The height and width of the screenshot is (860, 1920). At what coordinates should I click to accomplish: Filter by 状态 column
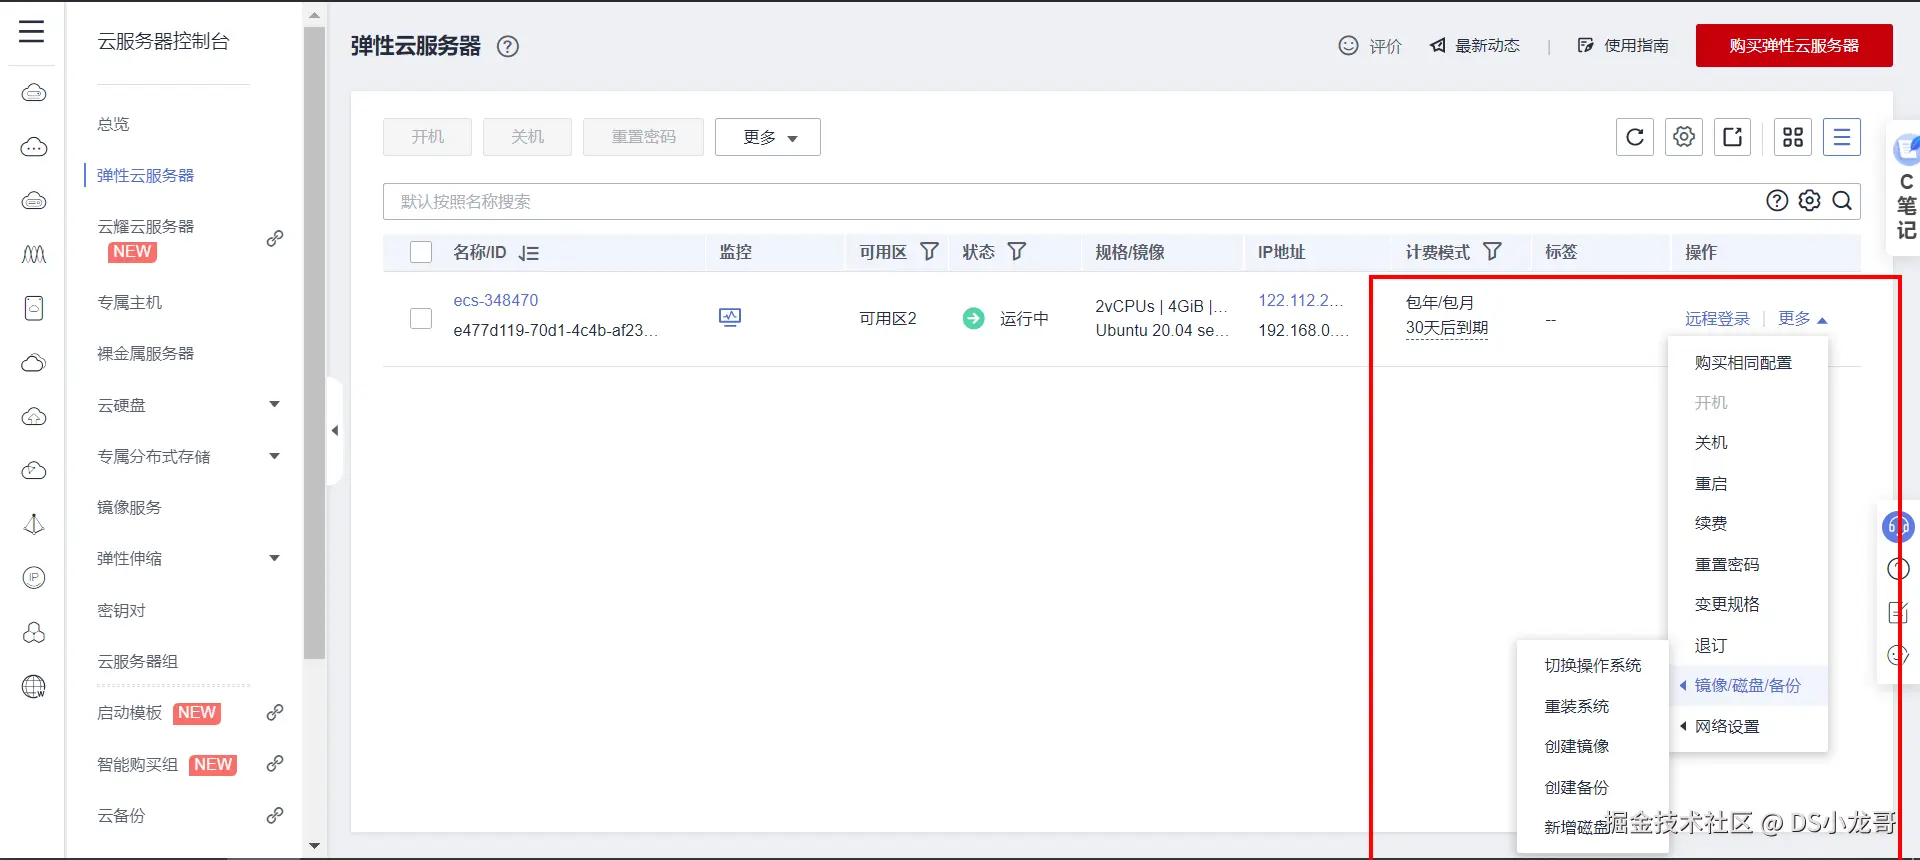pyautogui.click(x=1017, y=252)
